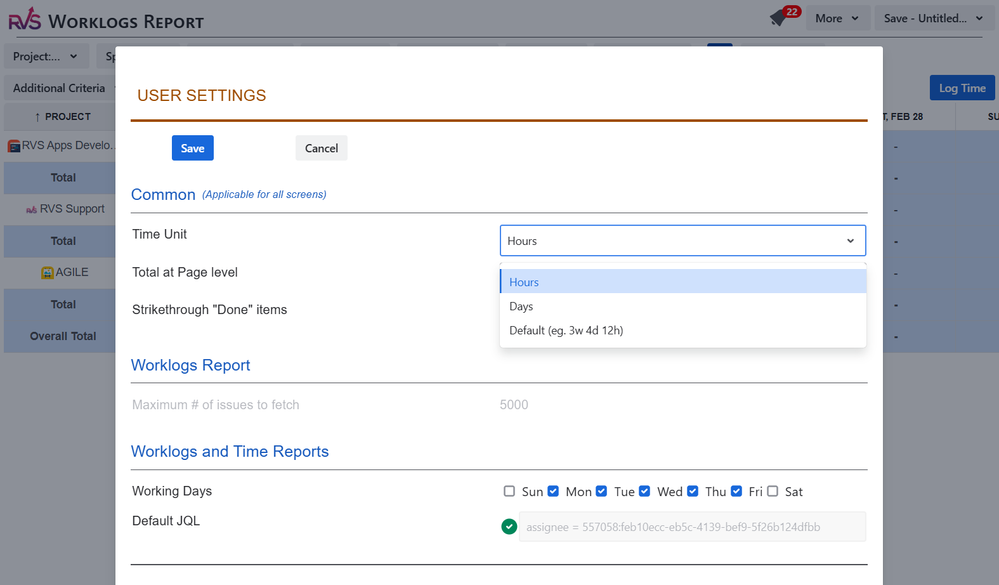
Task: Click the RVS Apps Development project icon
Action: [13, 146]
